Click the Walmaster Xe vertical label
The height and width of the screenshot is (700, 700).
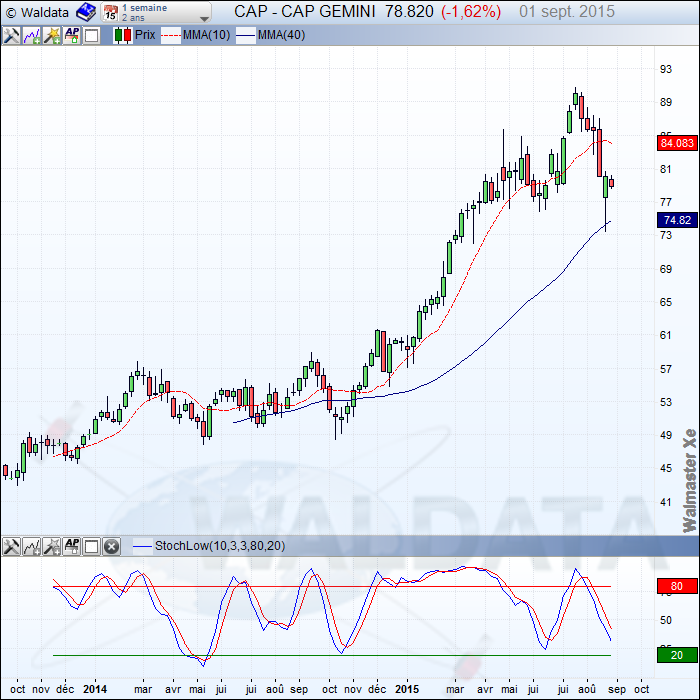point(690,480)
